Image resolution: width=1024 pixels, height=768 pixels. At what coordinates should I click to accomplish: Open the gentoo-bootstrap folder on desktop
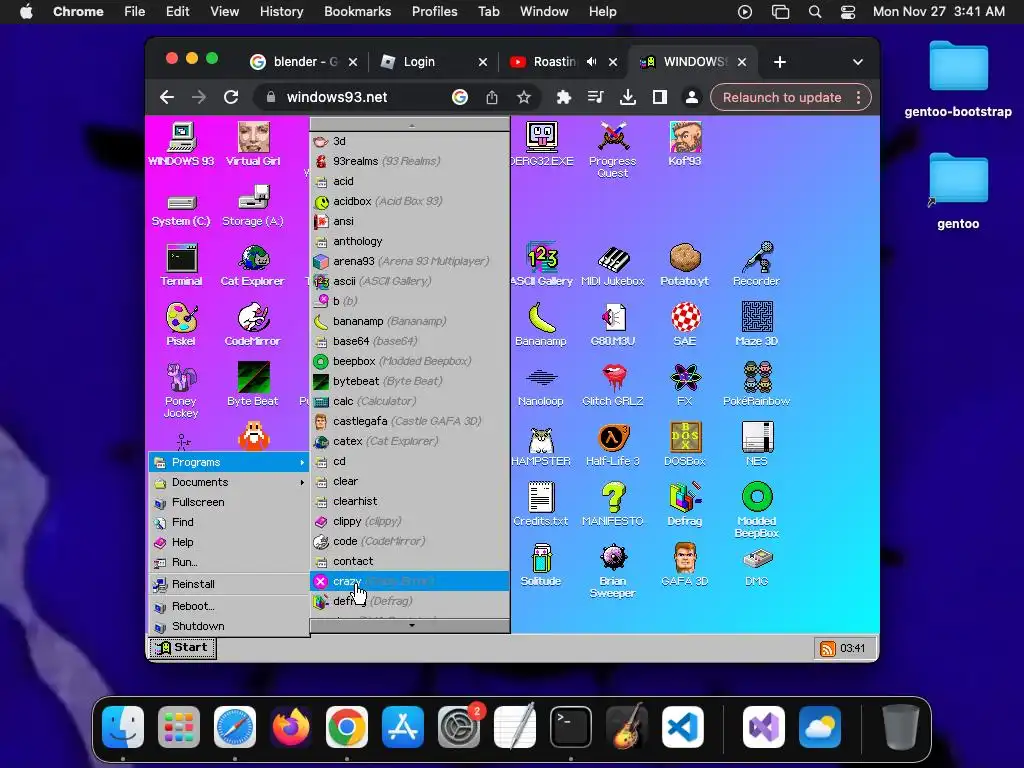tap(958, 80)
